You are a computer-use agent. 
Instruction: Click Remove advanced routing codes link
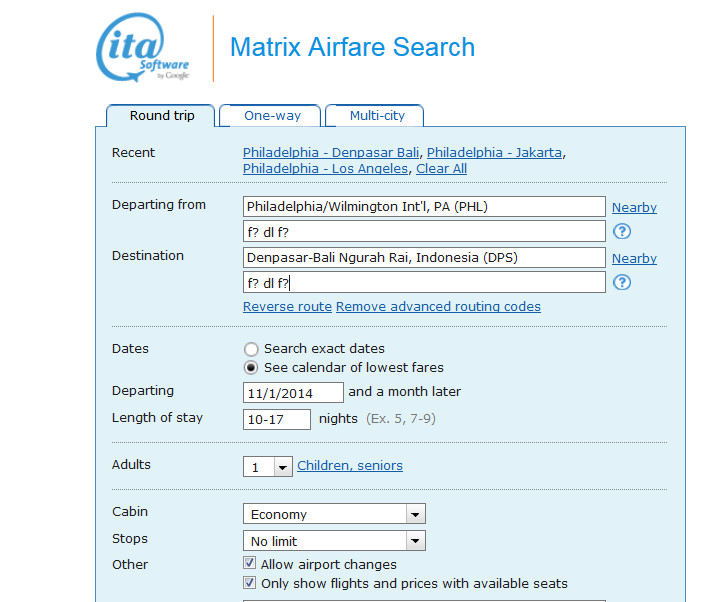tap(438, 306)
